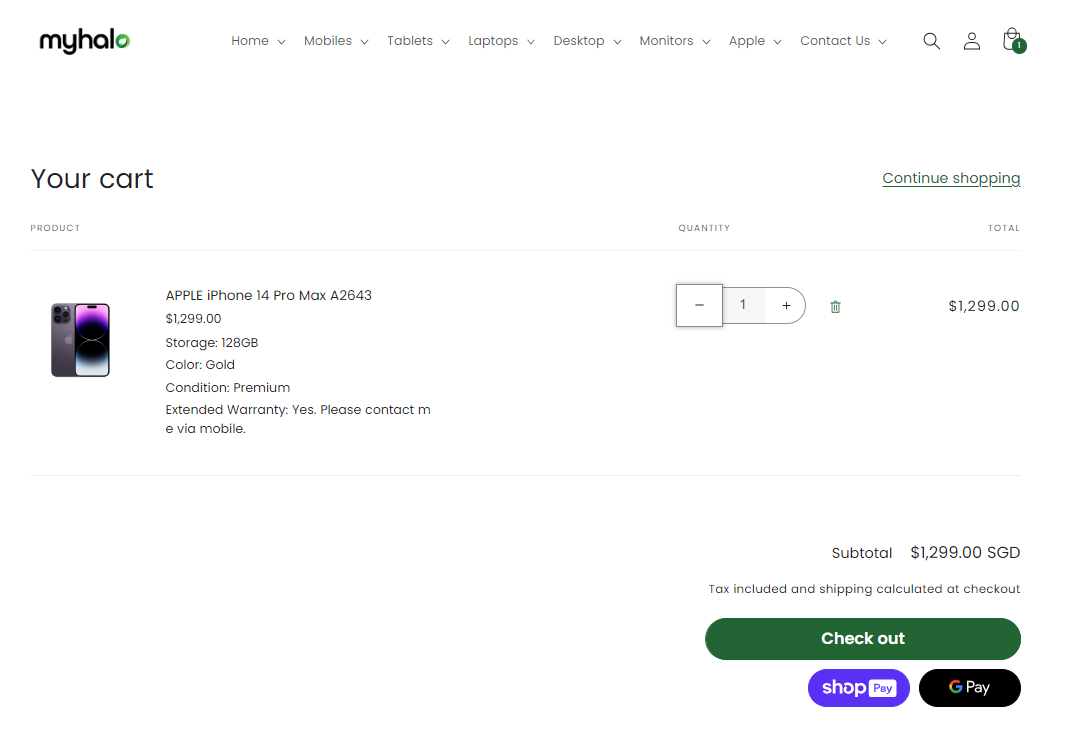Screen dimensions: 1090x751
Task: Expand the Home dropdown menu
Action: pyautogui.click(x=258, y=41)
